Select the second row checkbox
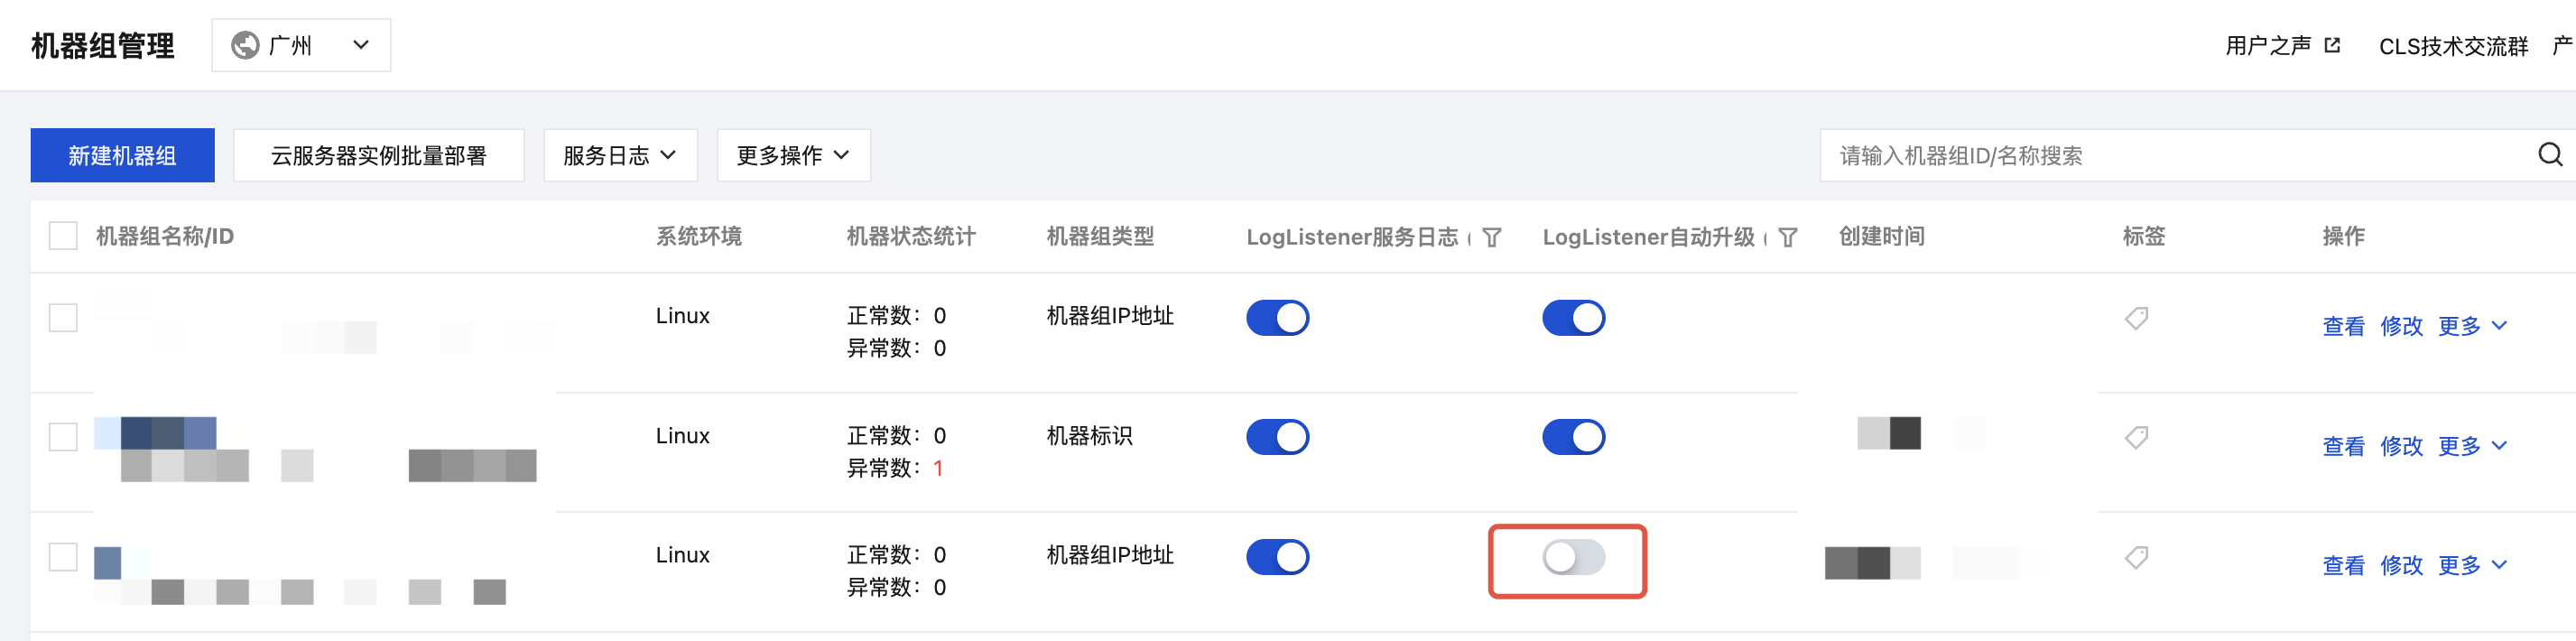This screenshot has height=641, width=2576. (x=63, y=437)
